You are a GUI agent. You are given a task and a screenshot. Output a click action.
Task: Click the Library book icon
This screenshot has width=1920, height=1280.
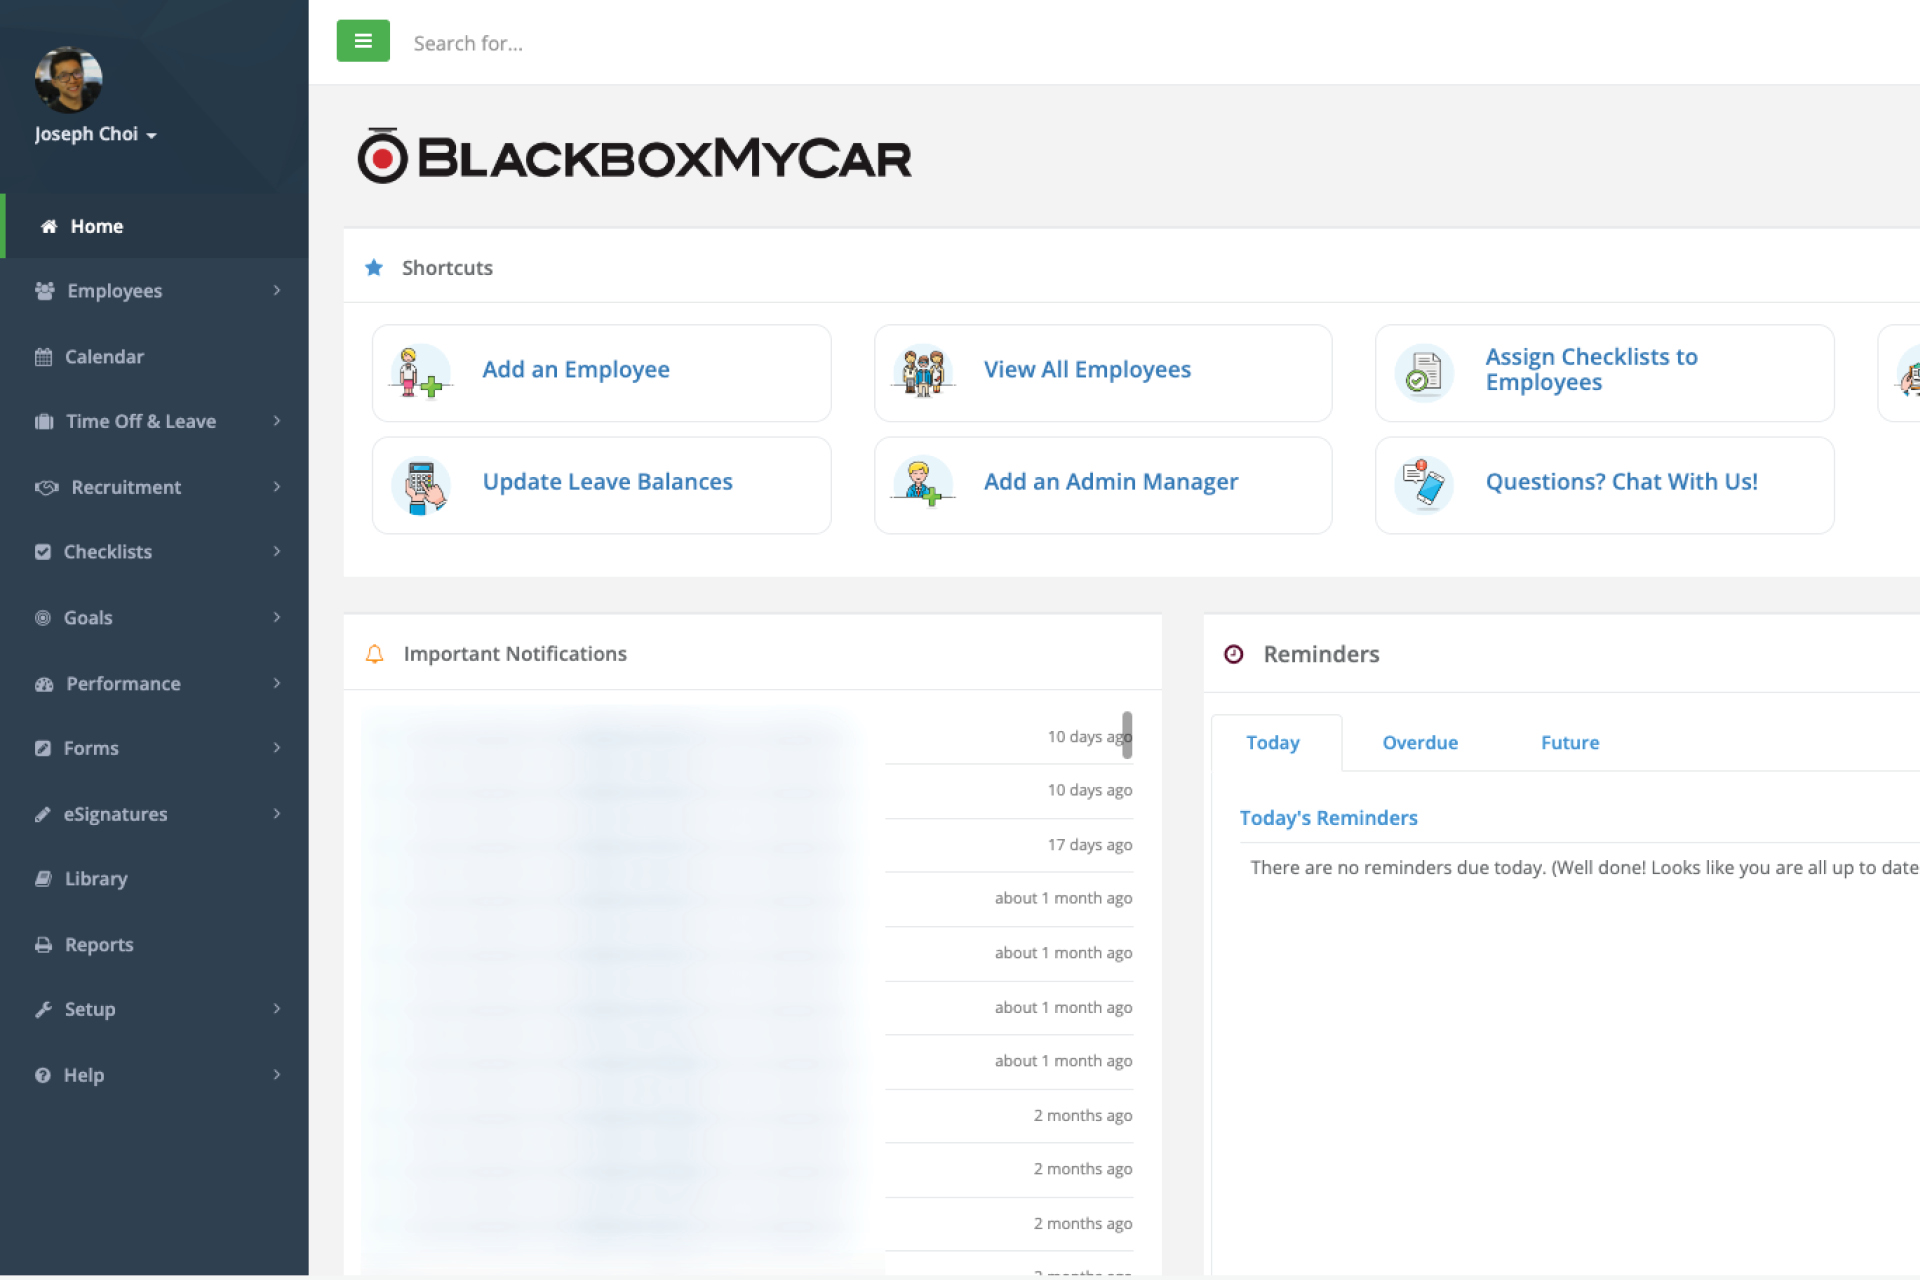pos(43,879)
